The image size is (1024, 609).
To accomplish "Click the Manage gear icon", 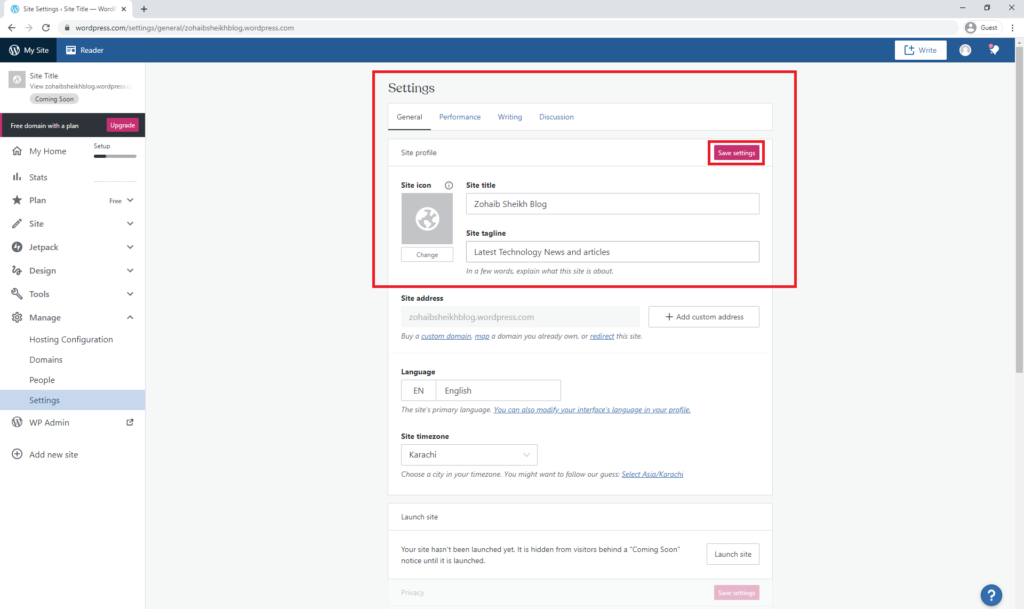I will coord(17,317).
